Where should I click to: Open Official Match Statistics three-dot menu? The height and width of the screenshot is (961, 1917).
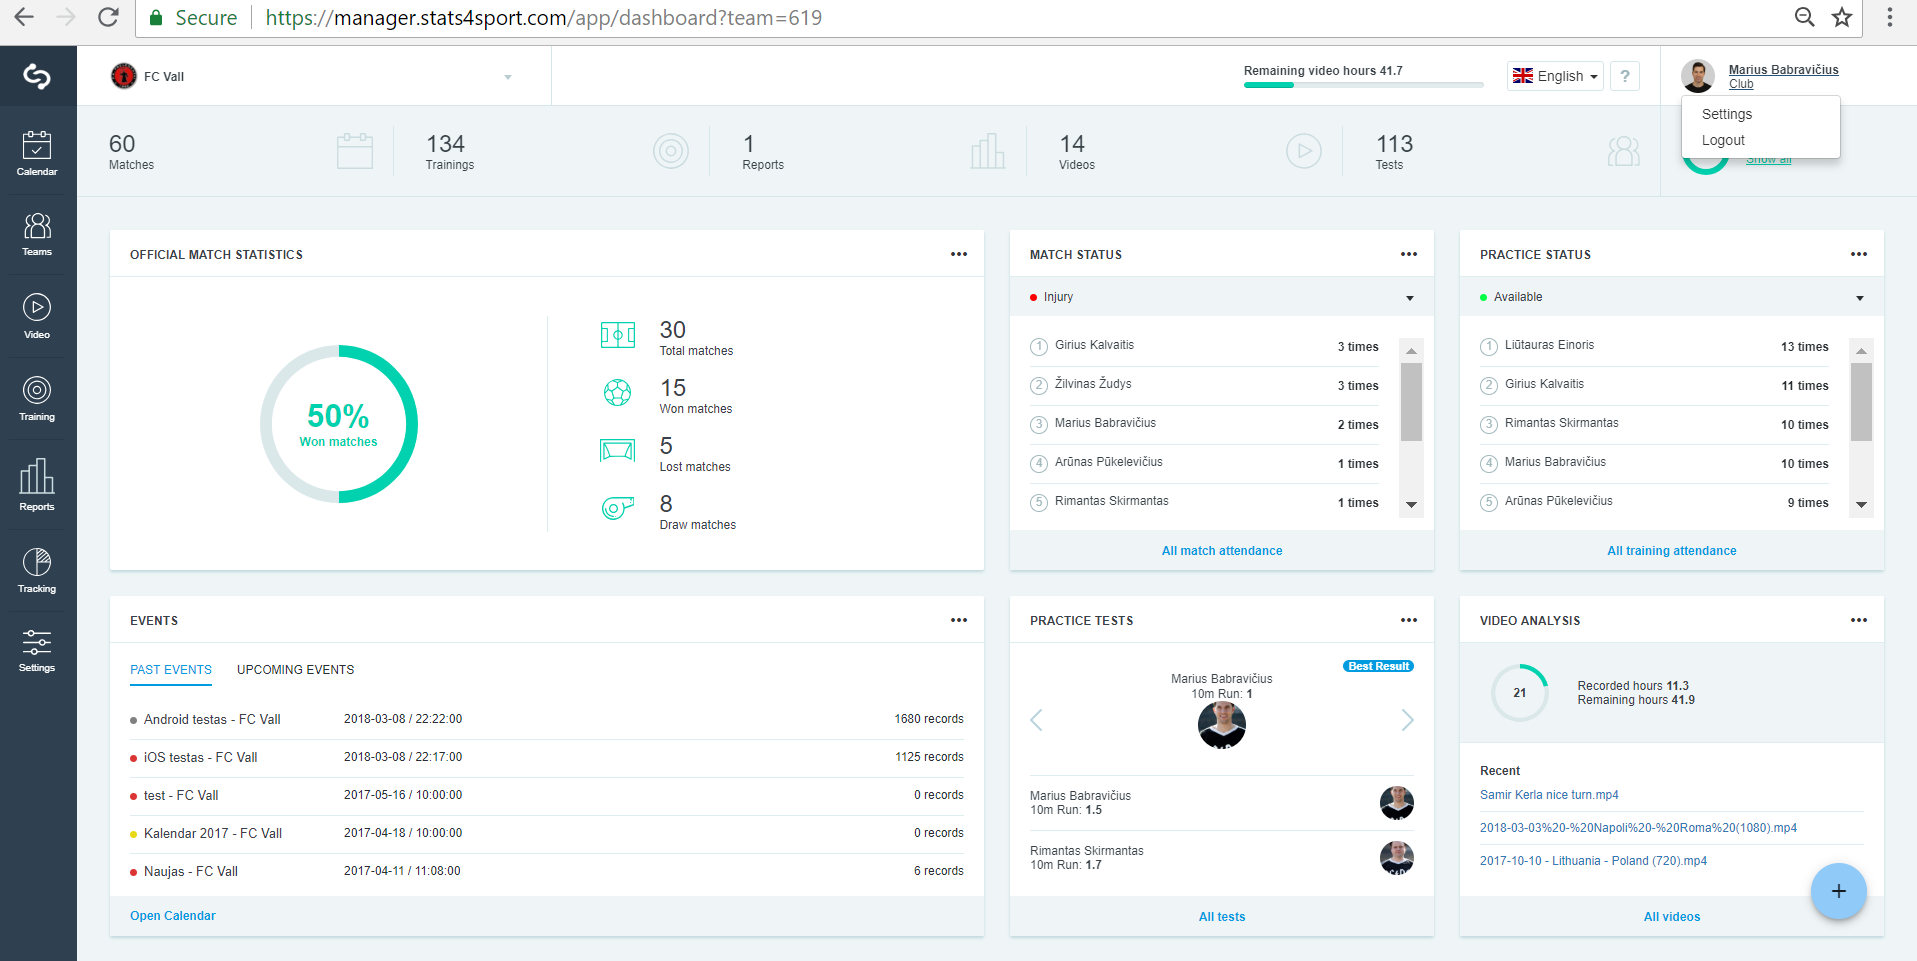pos(959,254)
